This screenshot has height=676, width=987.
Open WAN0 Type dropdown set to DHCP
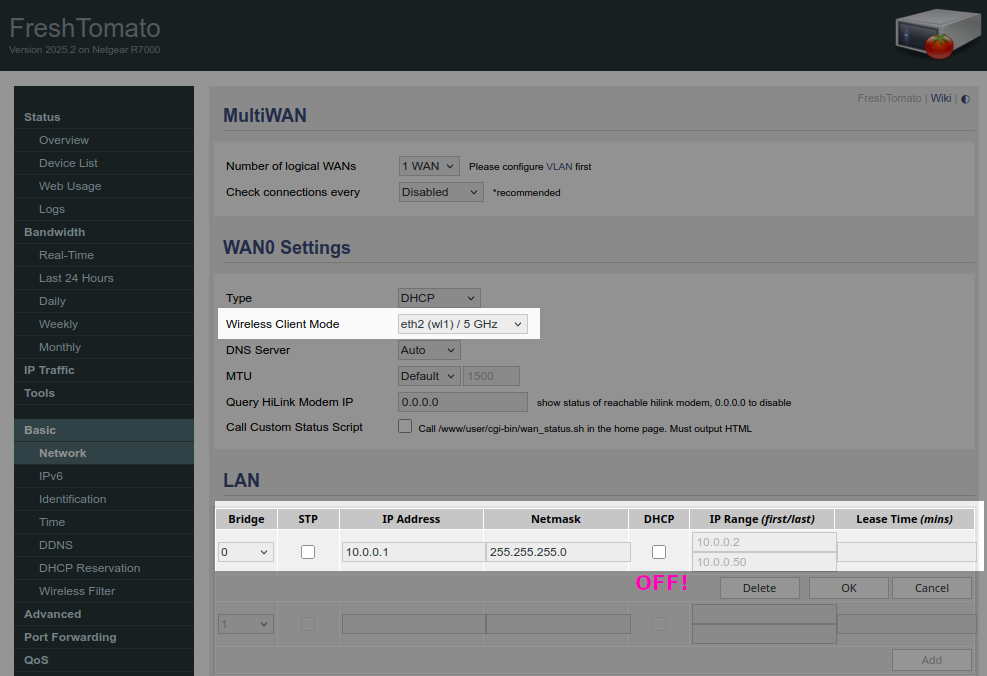coord(439,298)
